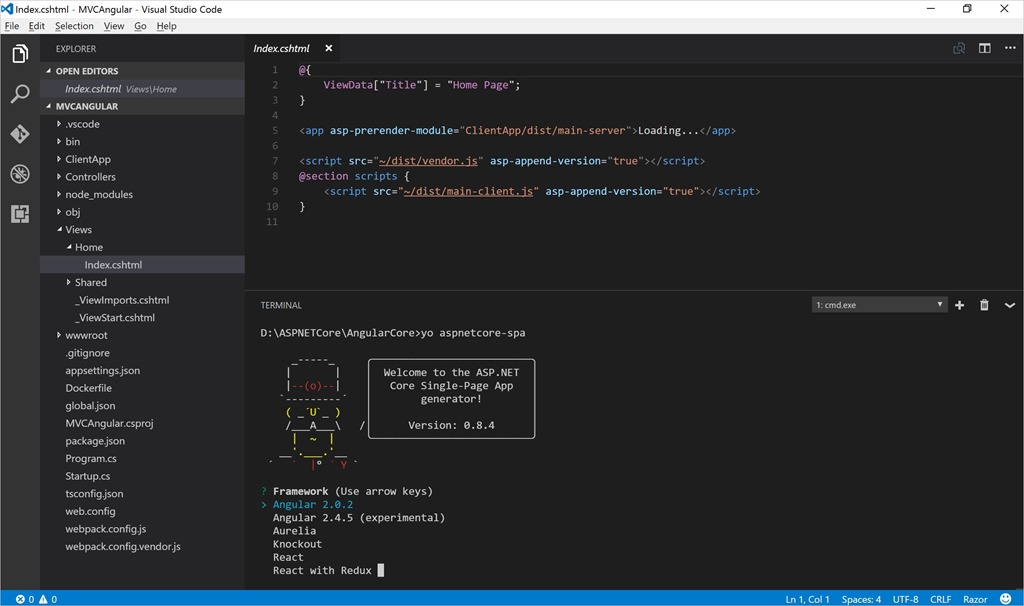Open the Explorer view in activity bar
Viewport: 1024px width, 606px height.
click(x=20, y=54)
